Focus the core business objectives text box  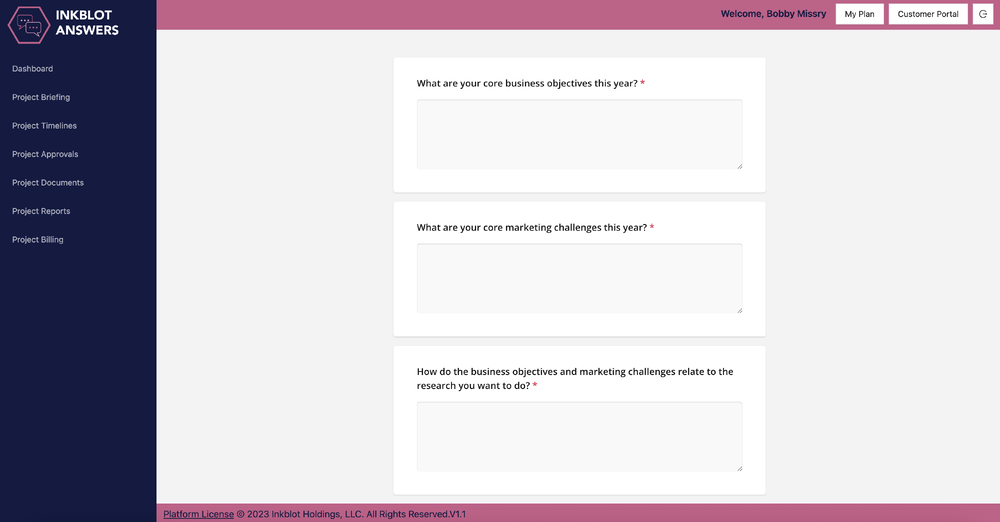coord(579,134)
